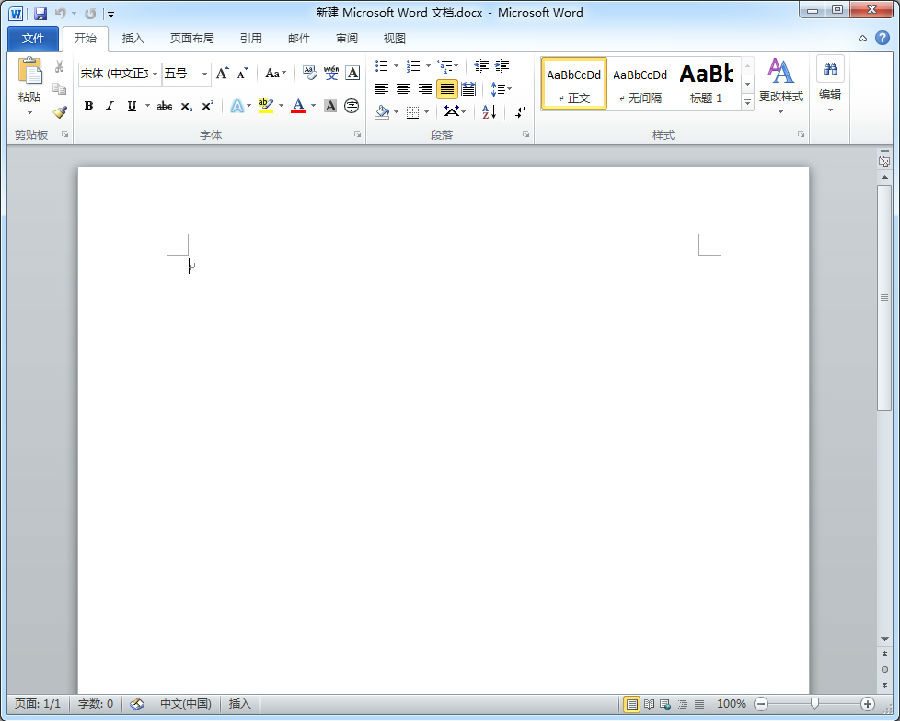
Task: Select the Format Painter icon
Action: pyautogui.click(x=59, y=112)
